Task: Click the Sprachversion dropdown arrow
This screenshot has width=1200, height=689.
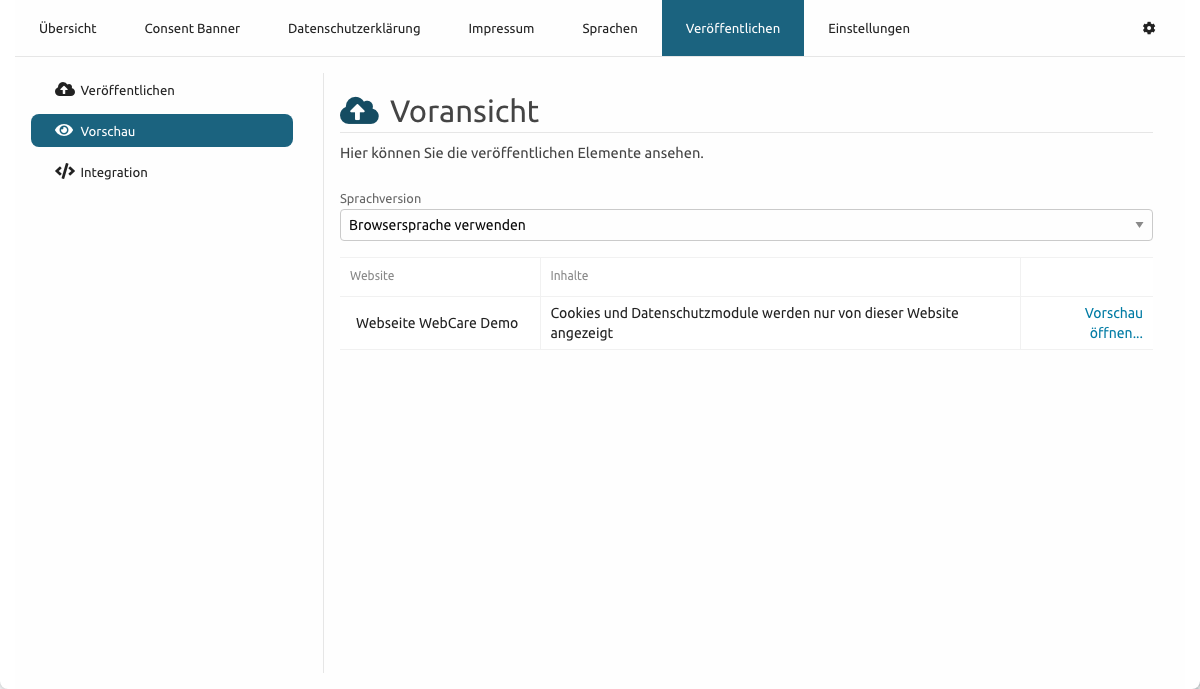Action: pyautogui.click(x=1139, y=225)
